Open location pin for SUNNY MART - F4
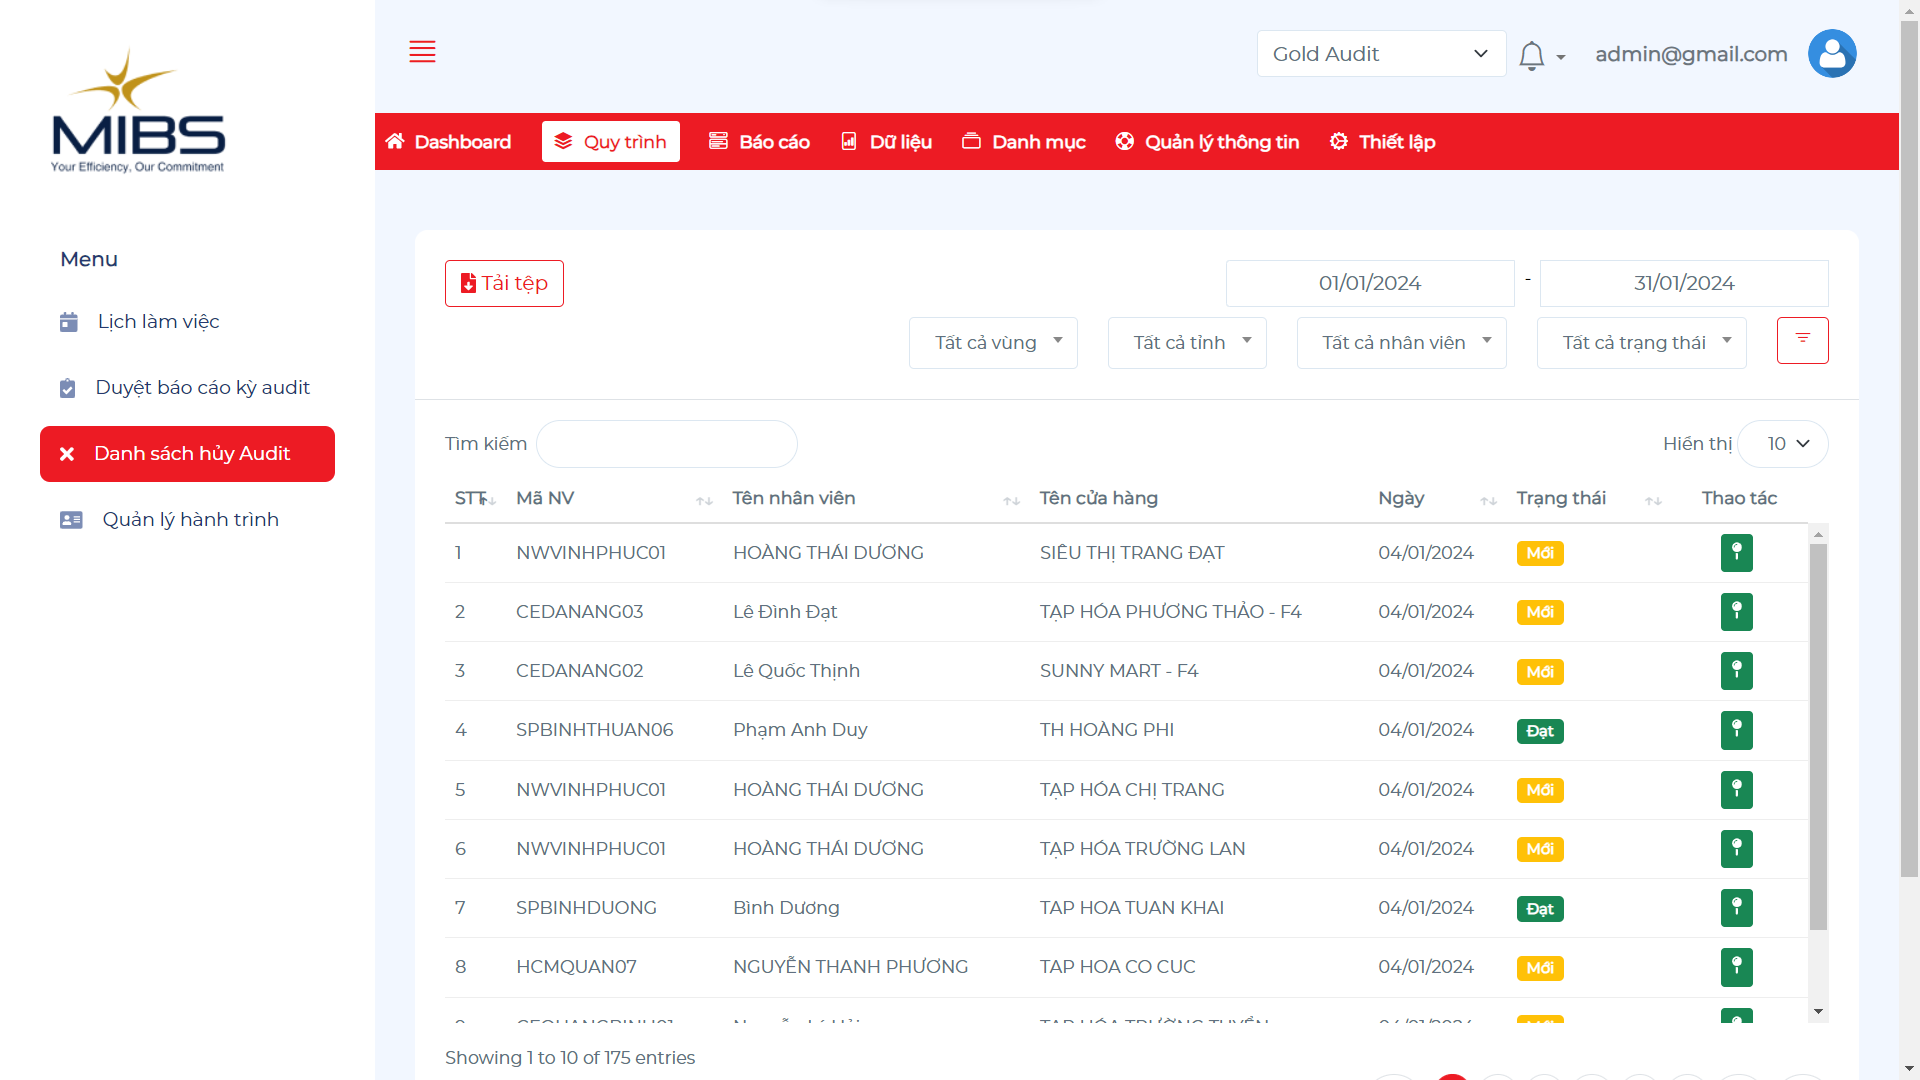Screen dimensions: 1920x1080 1737,671
